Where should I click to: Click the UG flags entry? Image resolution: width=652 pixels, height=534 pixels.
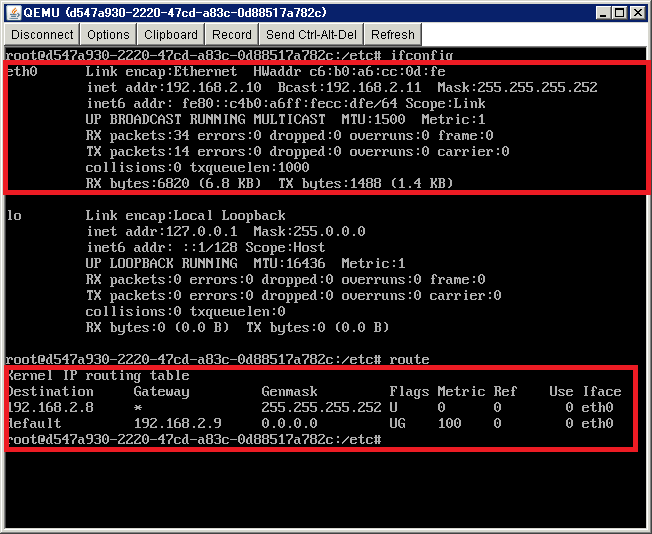pyautogui.click(x=398, y=423)
